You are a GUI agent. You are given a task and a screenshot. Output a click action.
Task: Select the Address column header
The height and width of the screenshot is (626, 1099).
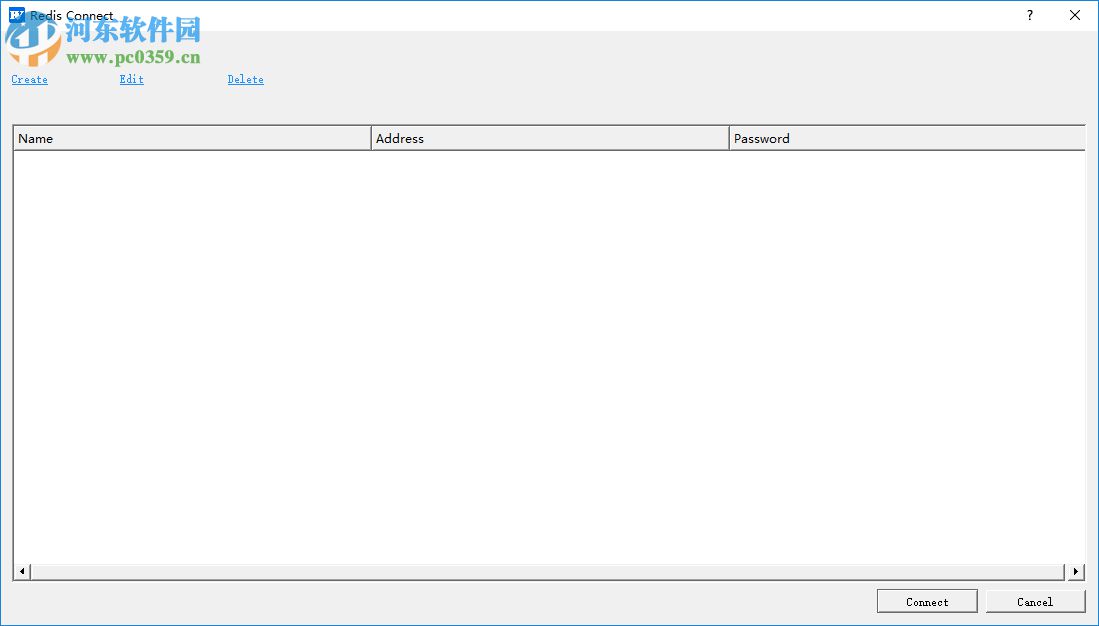(550, 138)
